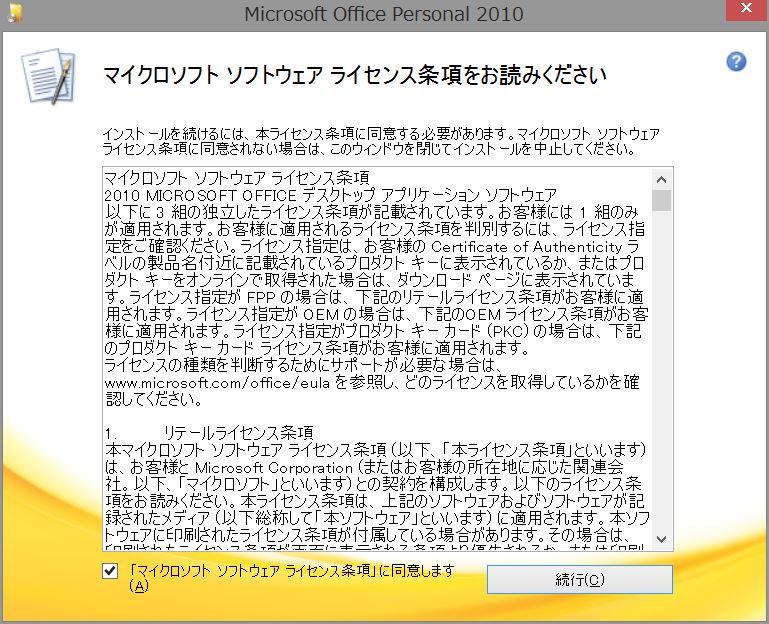Click the www.microsoft.com/office/eula text in the license
Image resolution: width=769 pixels, height=624 pixels.
[x=217, y=383]
